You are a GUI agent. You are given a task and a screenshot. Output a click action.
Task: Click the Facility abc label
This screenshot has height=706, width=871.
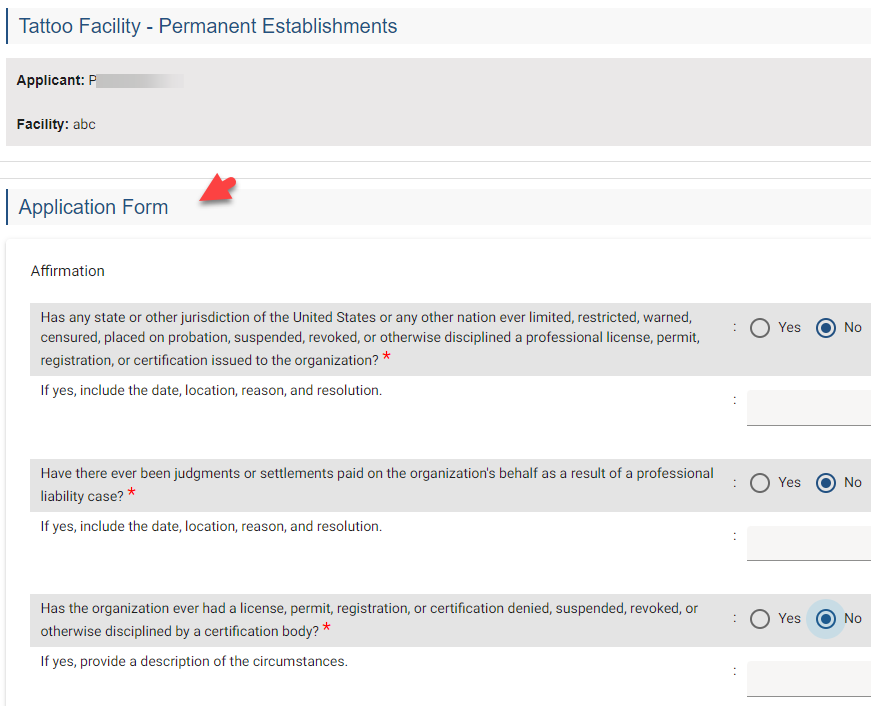point(56,125)
